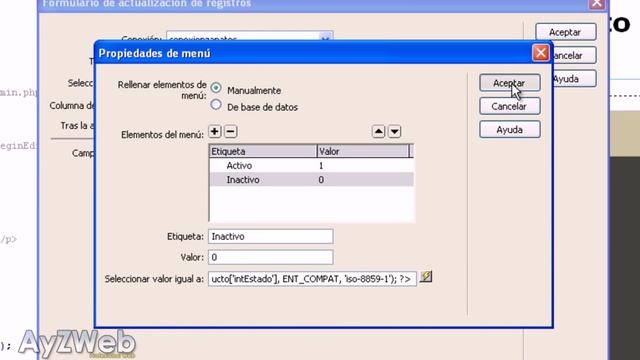
Task: Add a new menu element with plus button
Action: tap(215, 131)
